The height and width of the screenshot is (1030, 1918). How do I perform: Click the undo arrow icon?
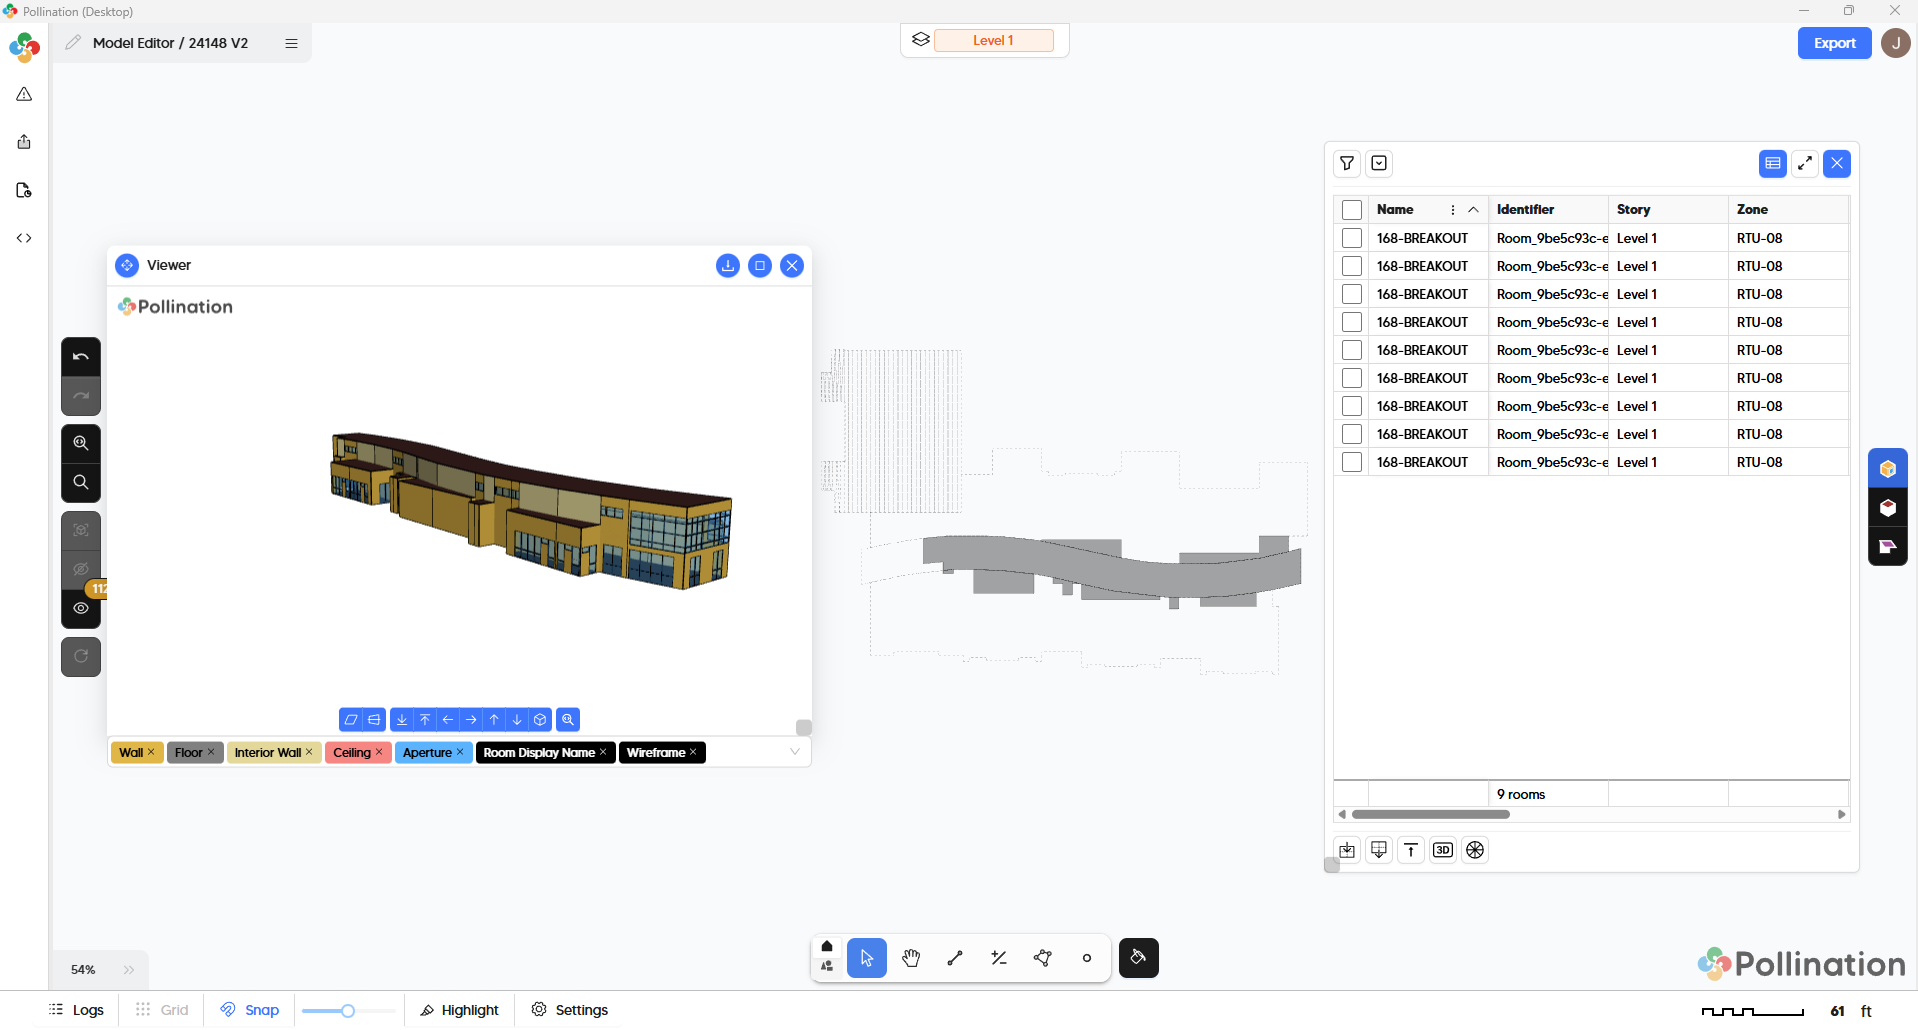[81, 357]
